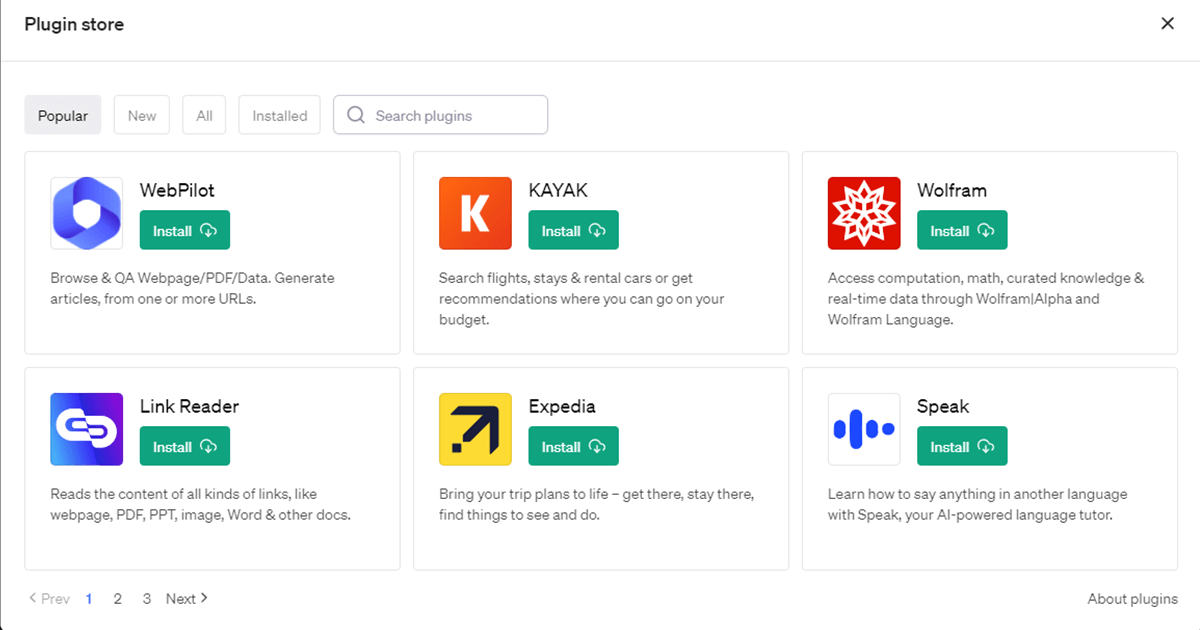Click the Speak plugin logo
Viewport: 1200px width, 630px height.
pos(864,429)
